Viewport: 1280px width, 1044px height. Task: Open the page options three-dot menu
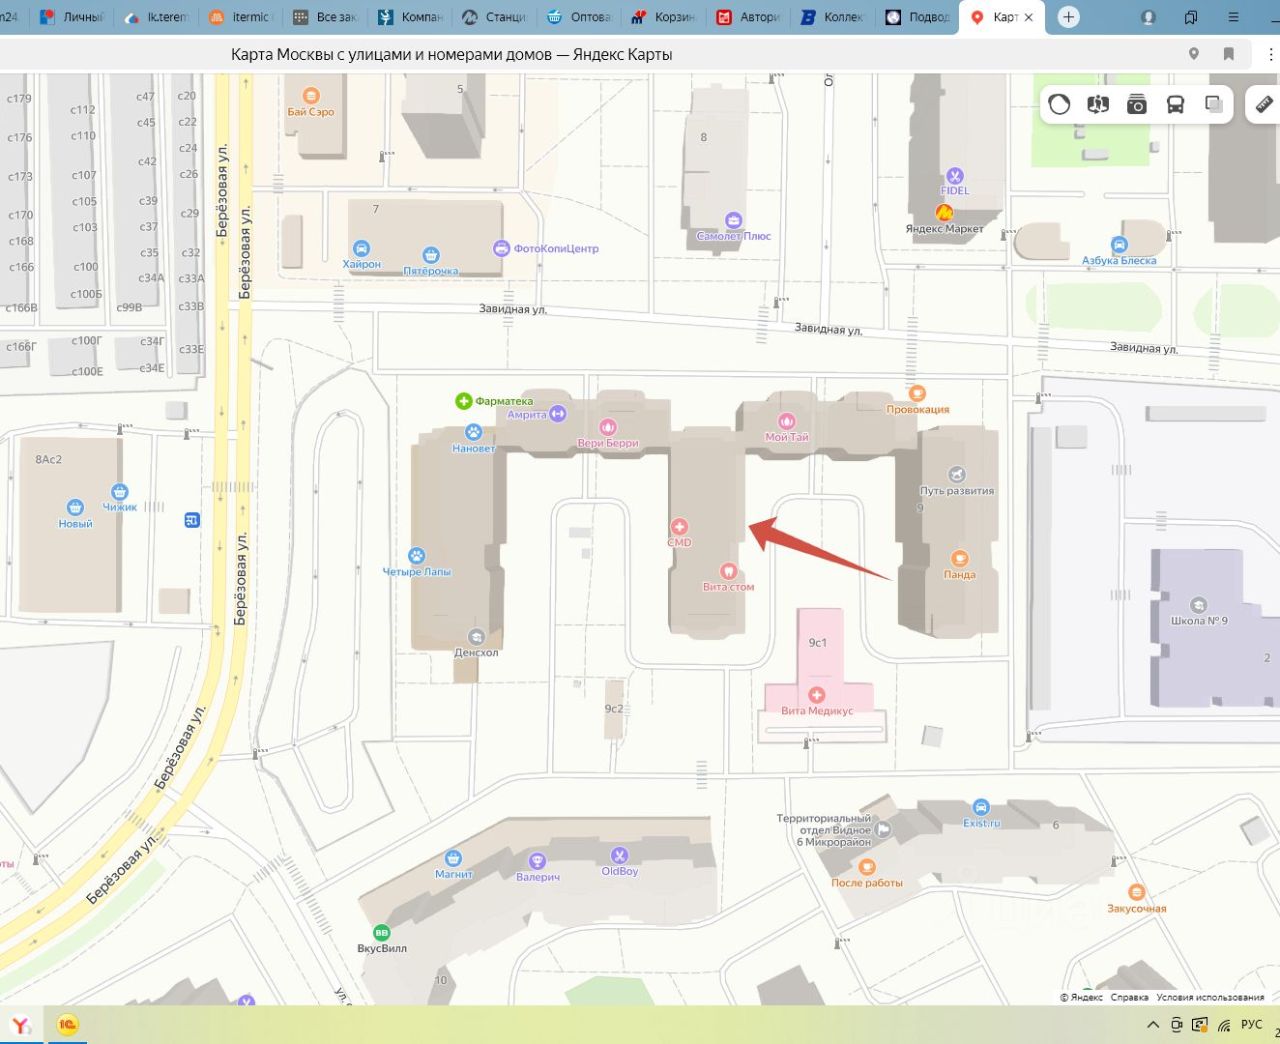[x=1271, y=54]
